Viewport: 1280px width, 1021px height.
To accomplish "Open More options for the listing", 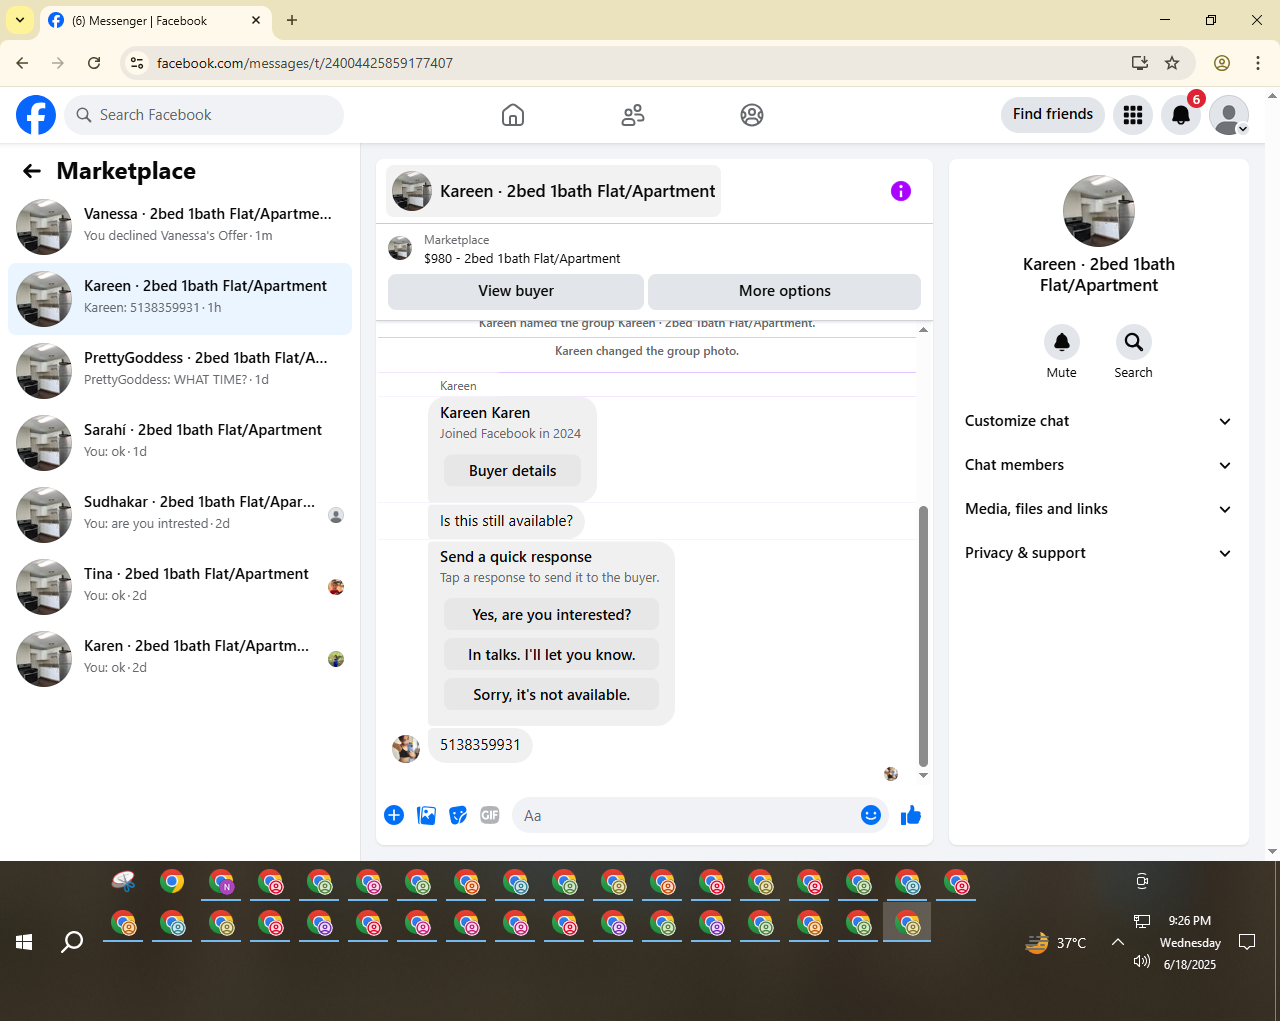I will point(785,291).
